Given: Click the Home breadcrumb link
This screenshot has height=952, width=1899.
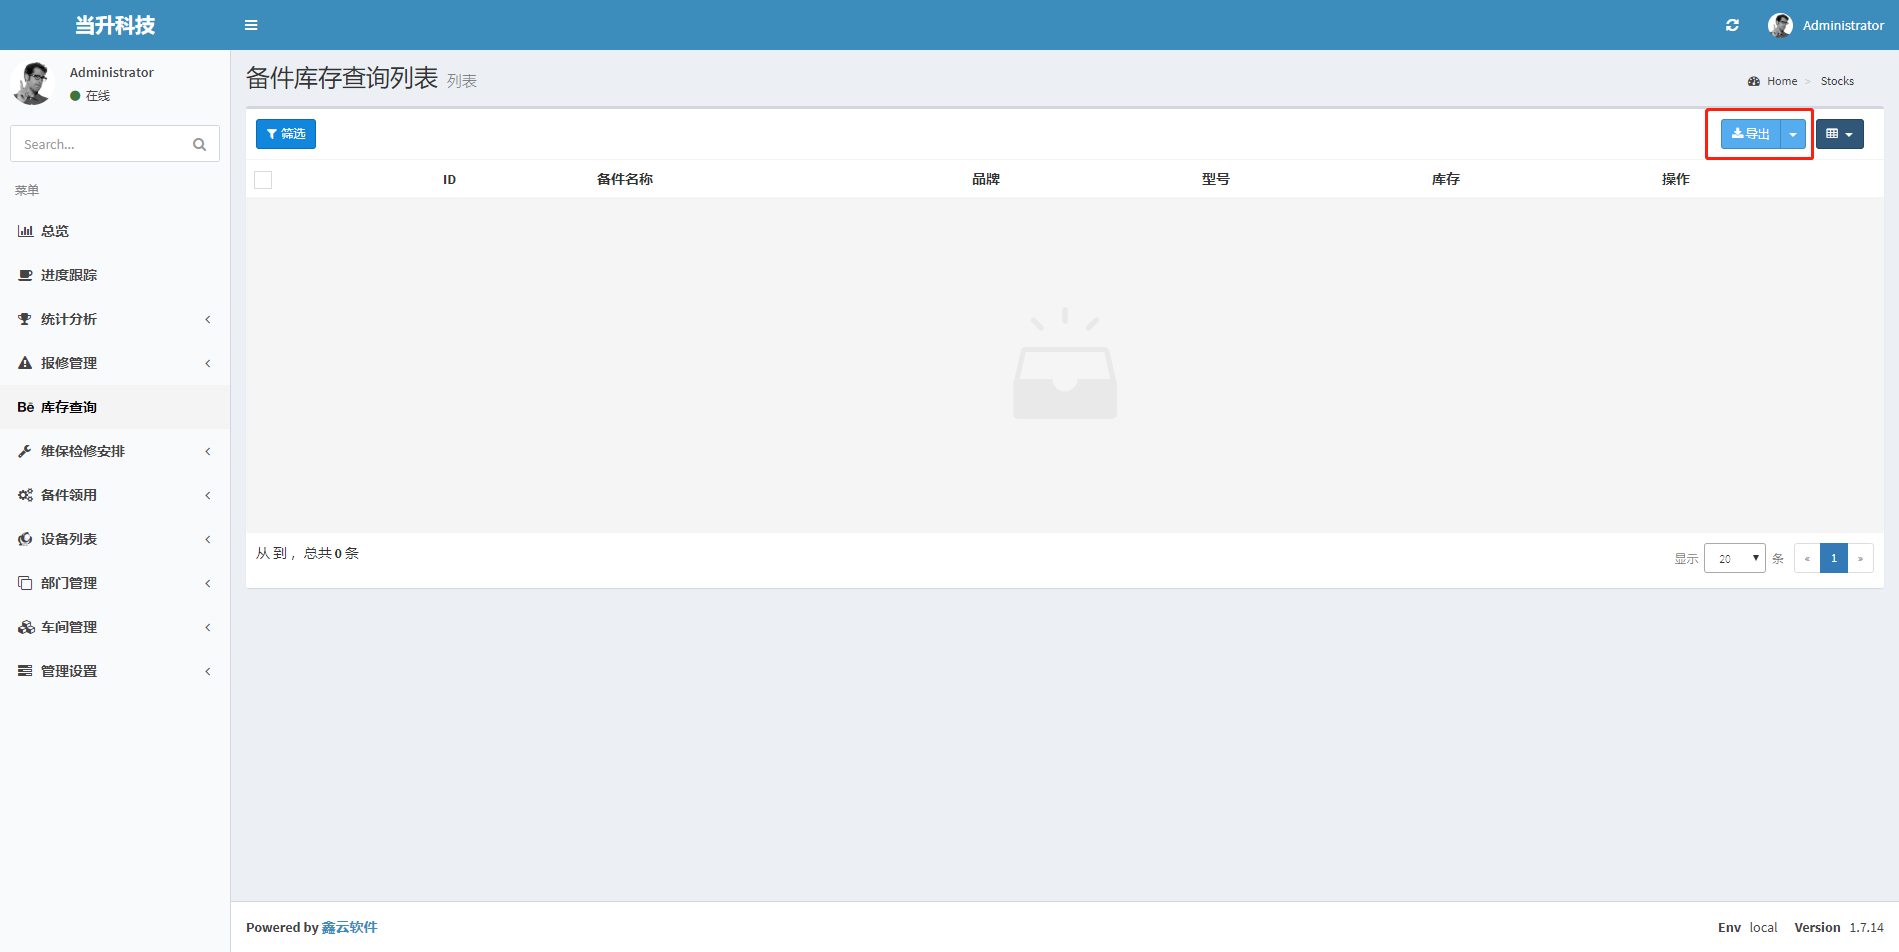Looking at the screenshot, I should coord(1781,81).
